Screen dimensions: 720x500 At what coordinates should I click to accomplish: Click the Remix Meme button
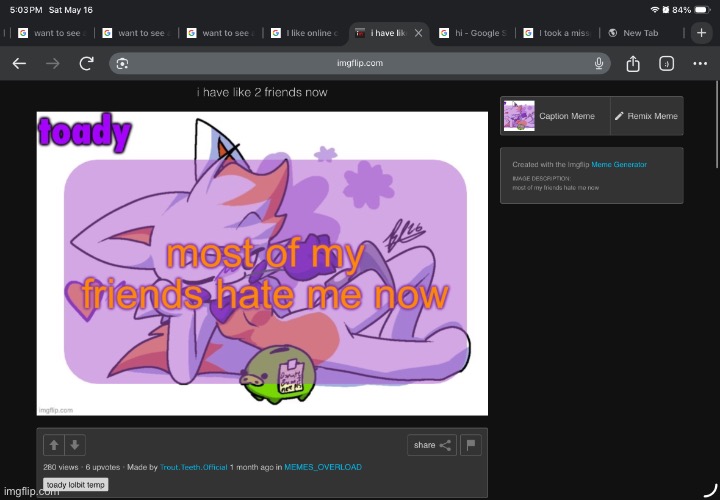pyautogui.click(x=647, y=116)
